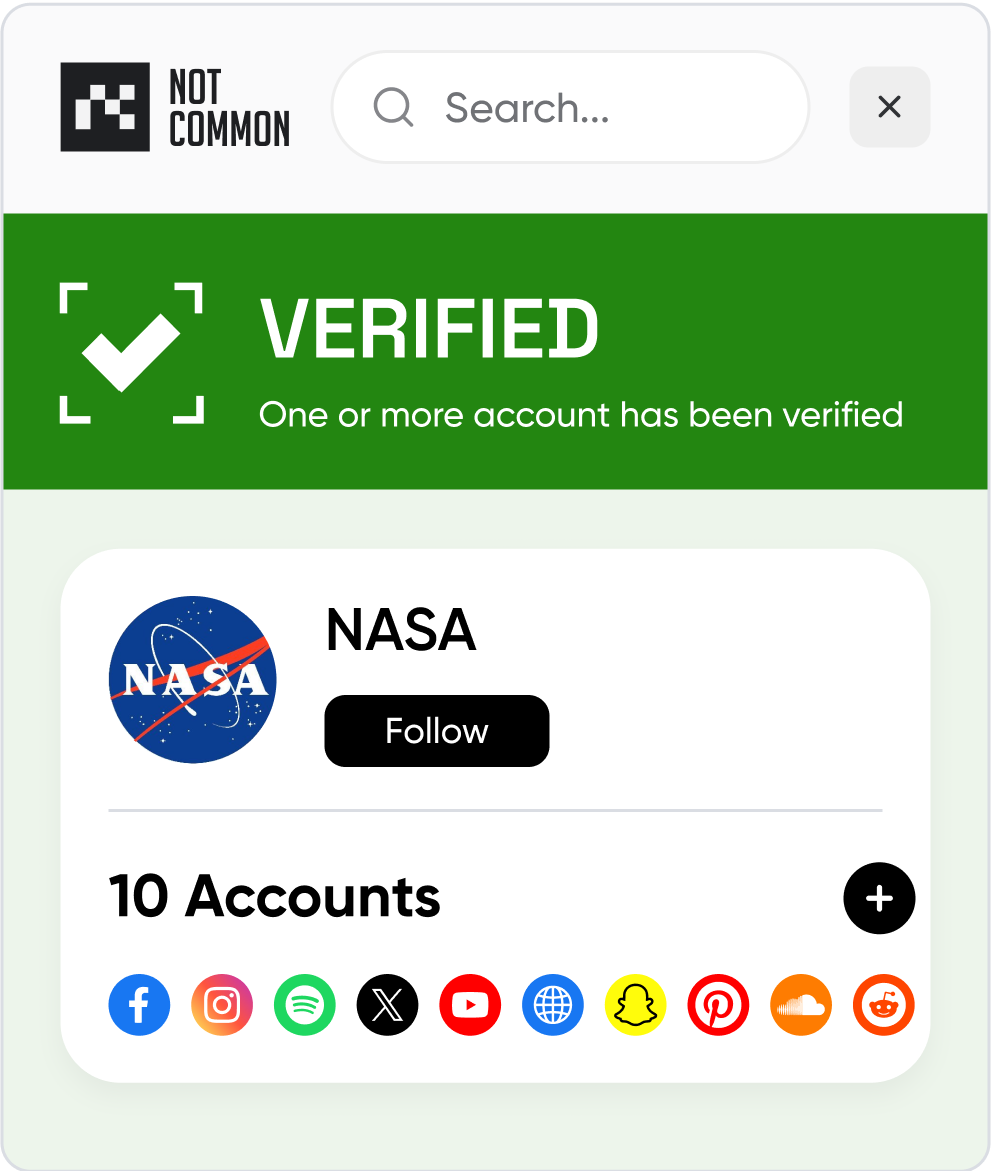Open NASA's Snapchat account icon
This screenshot has width=991, height=1171.
636,1004
